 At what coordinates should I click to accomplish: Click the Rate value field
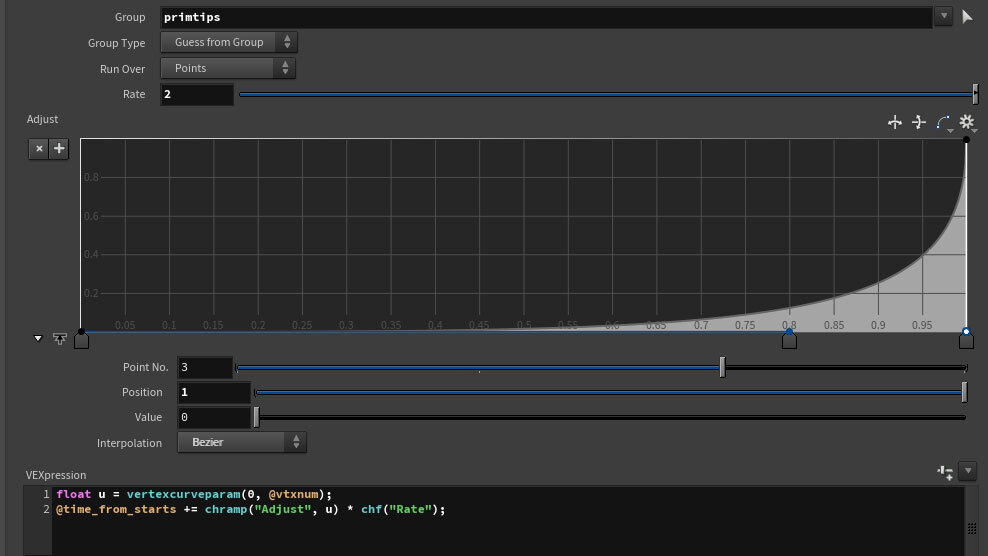197,94
